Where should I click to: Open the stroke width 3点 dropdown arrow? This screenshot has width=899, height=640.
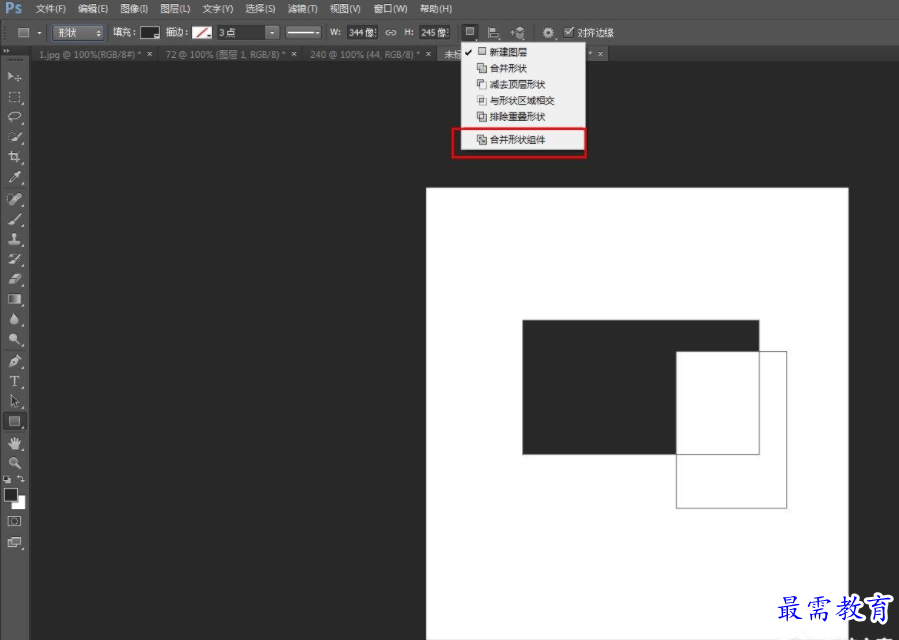pos(272,33)
